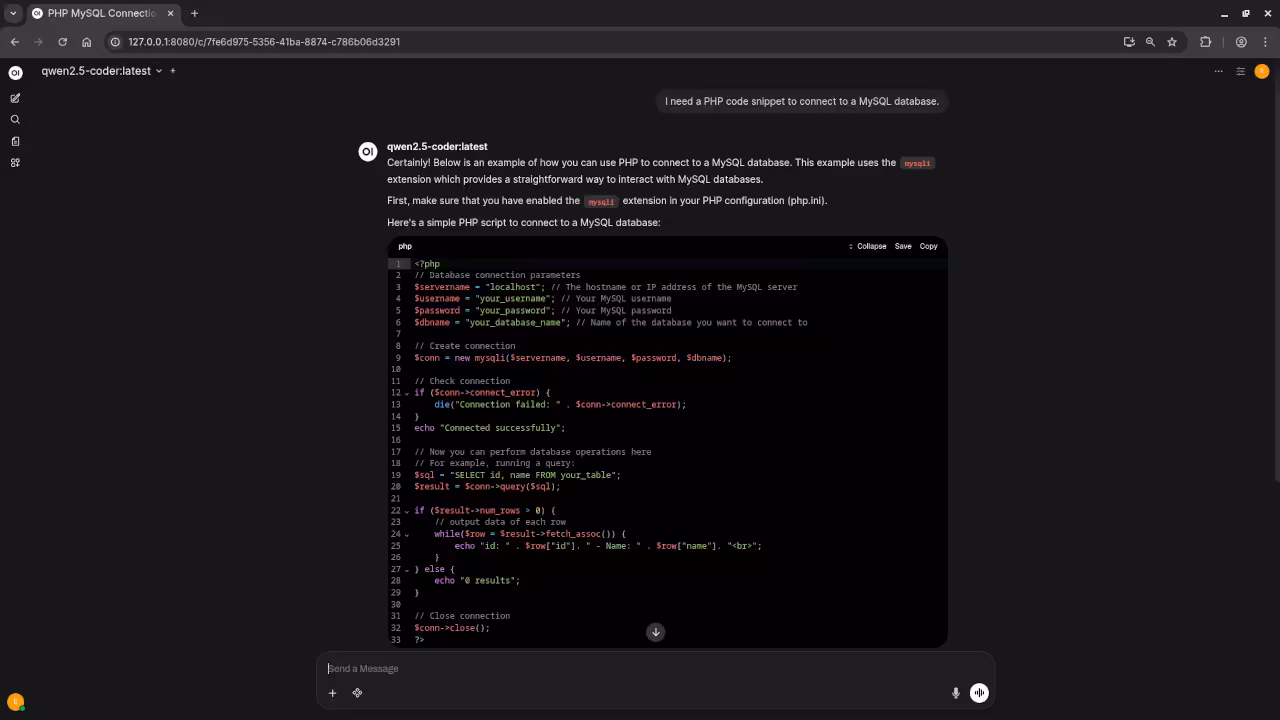Save the code block with the Save button

click(902, 246)
